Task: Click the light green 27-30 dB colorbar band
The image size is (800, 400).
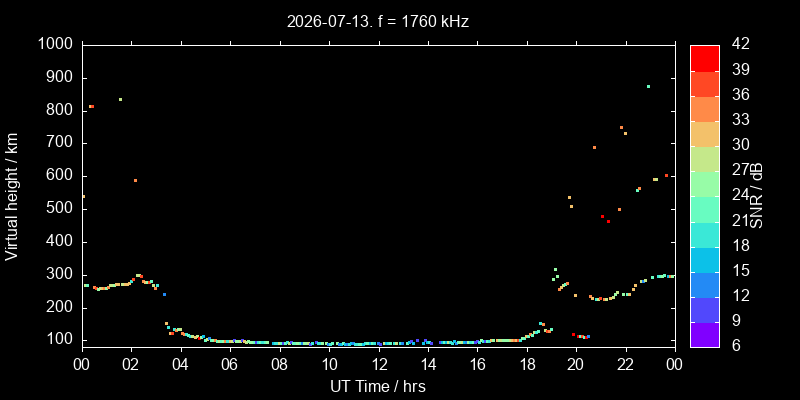Action: click(x=705, y=159)
